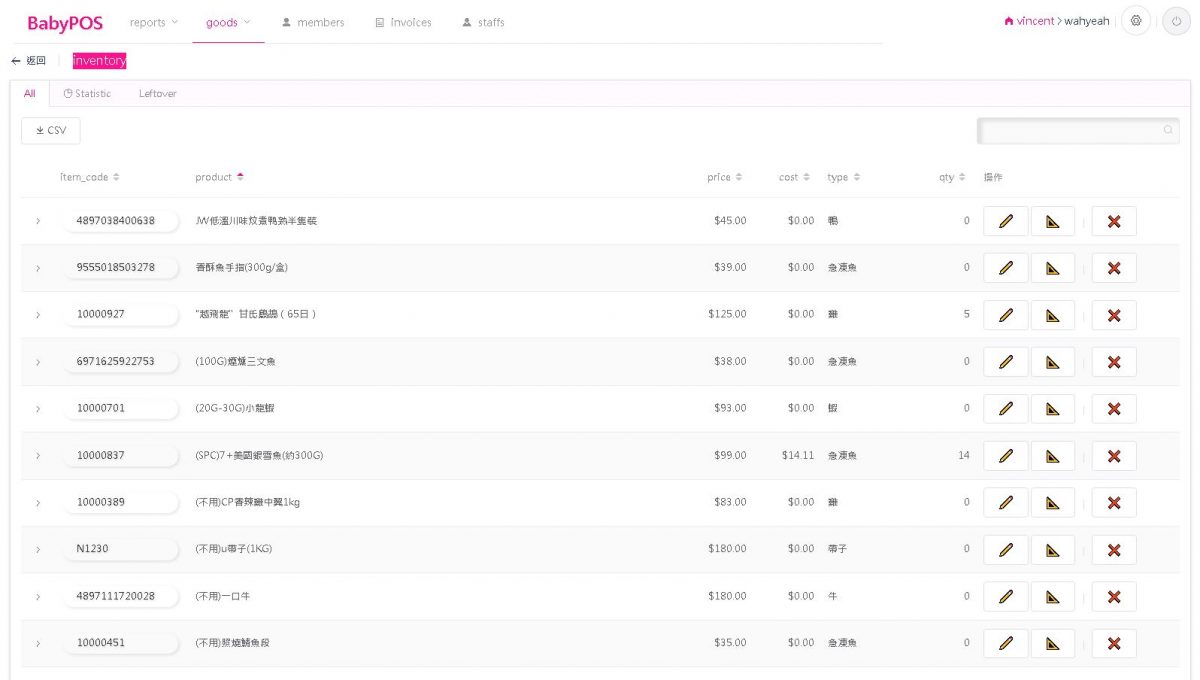Viewport: 1200px width, 680px height.
Task: Go back using the 返回 link
Action: 29,61
